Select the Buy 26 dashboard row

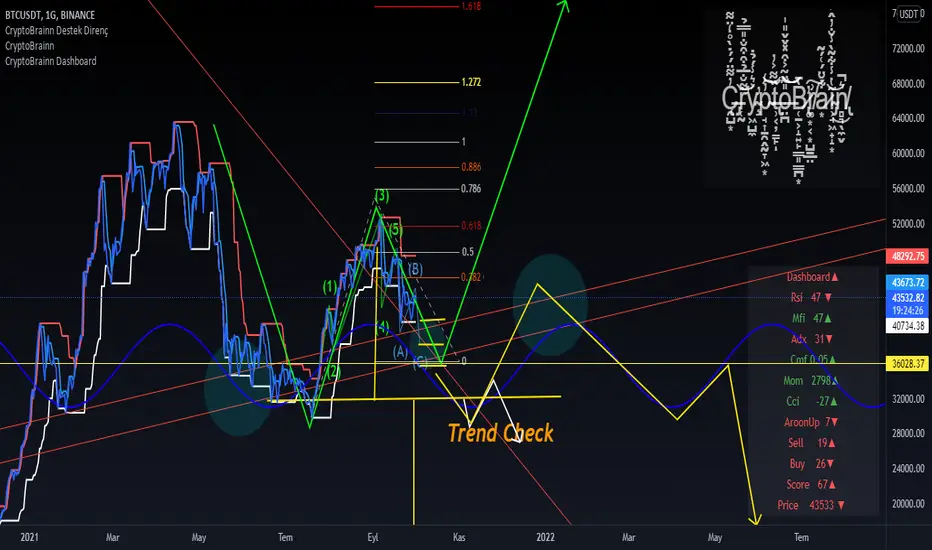812,464
